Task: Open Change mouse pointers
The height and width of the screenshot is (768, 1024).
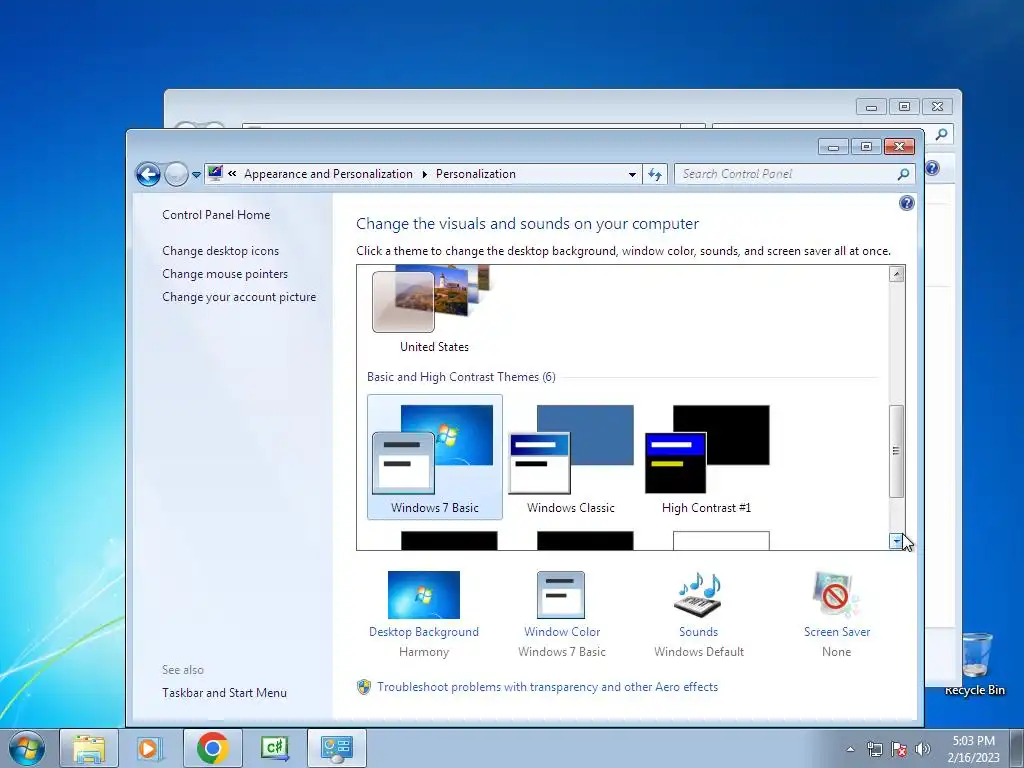Action: [x=225, y=274]
